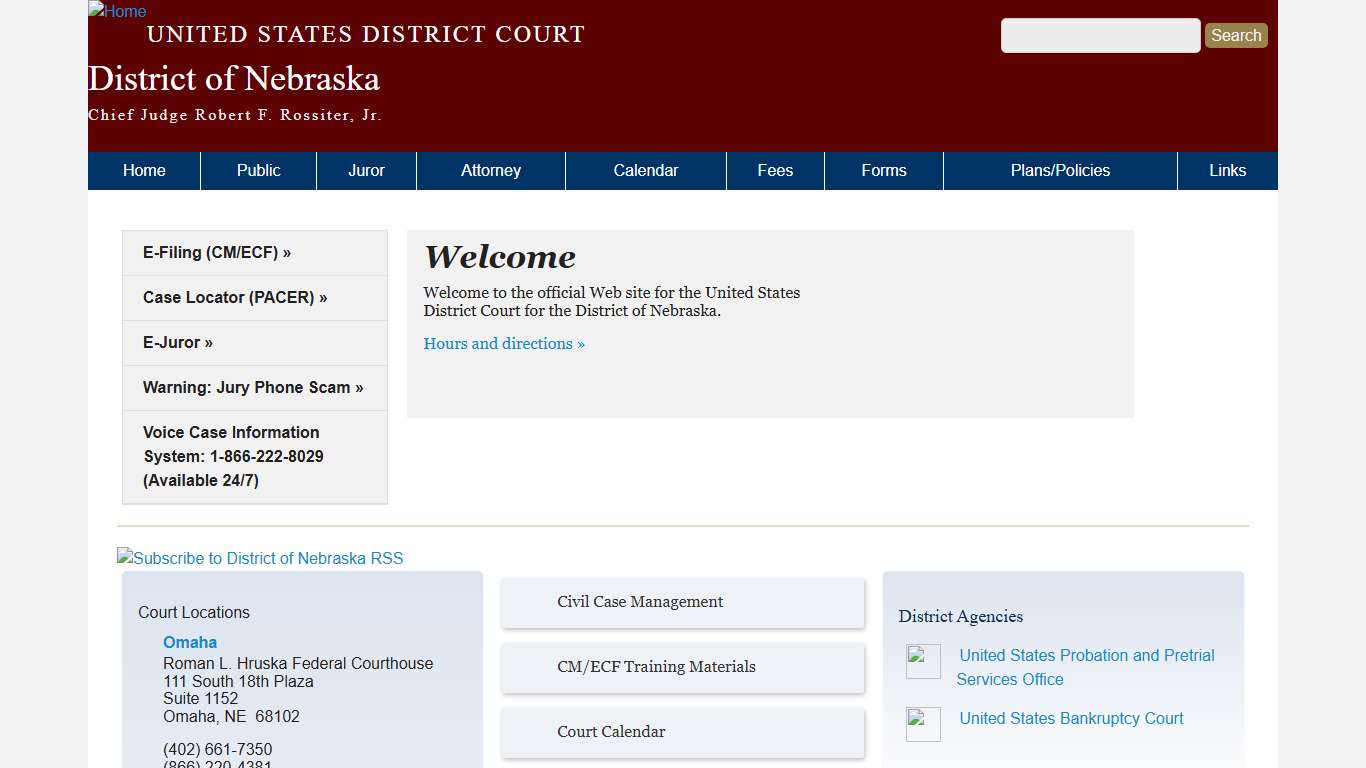This screenshot has height=768, width=1366.
Task: Open the Plans/Policies menu
Action: point(1060,170)
